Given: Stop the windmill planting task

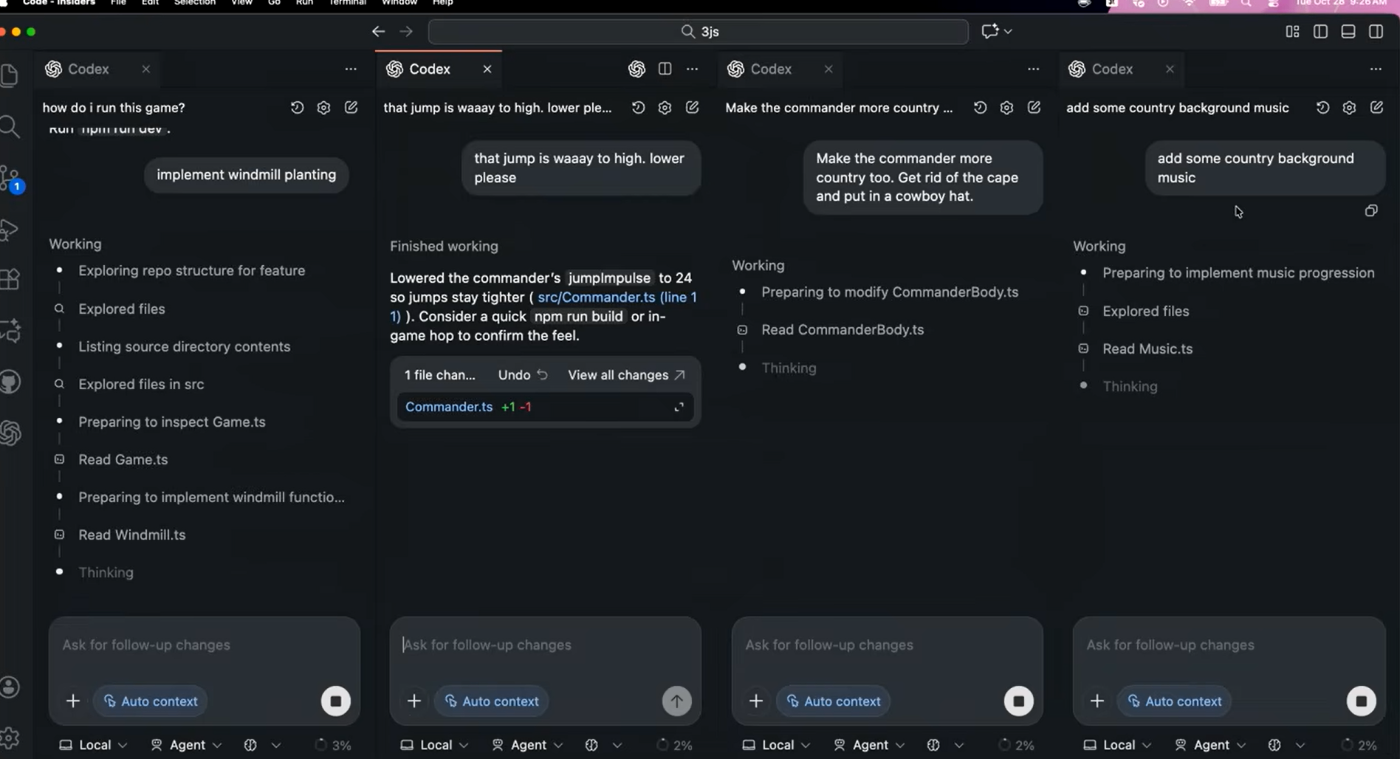Looking at the screenshot, I should point(336,701).
